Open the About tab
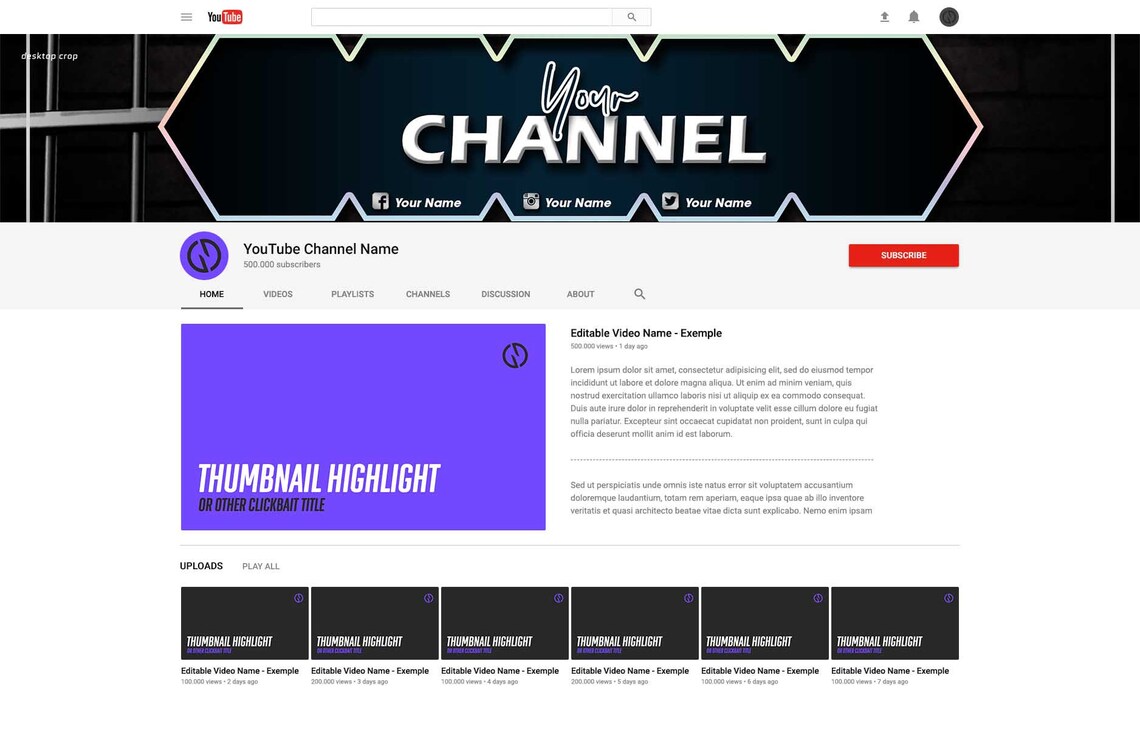Image resolution: width=1140 pixels, height=729 pixels. click(x=580, y=294)
